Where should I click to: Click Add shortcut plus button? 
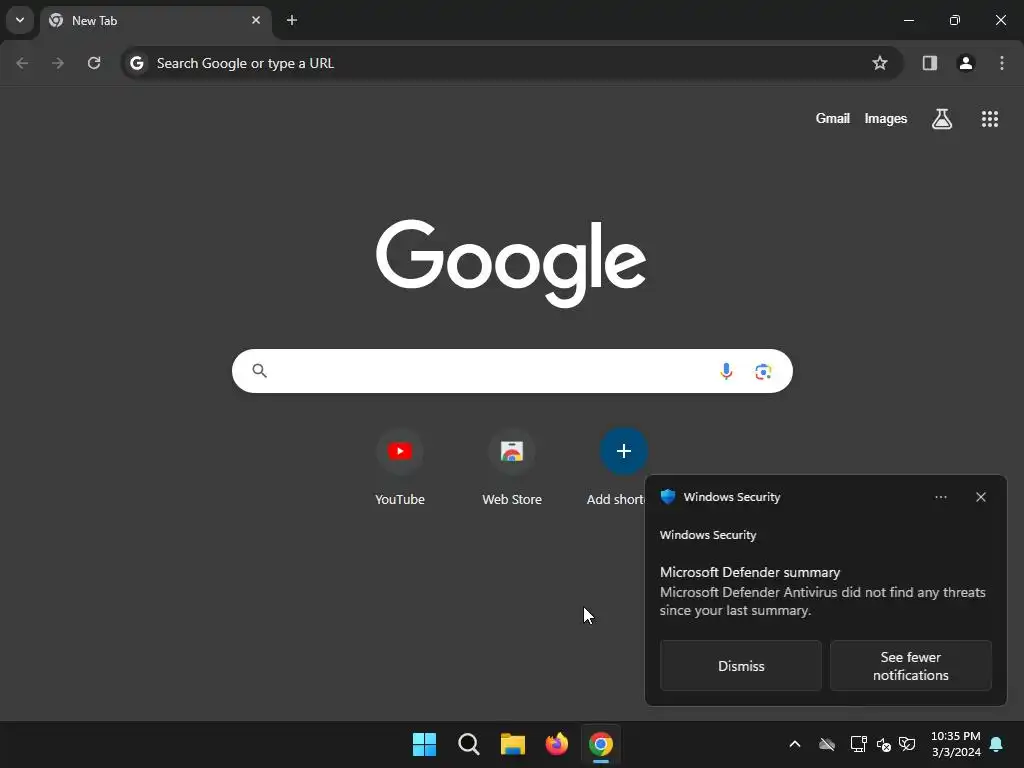tap(624, 451)
